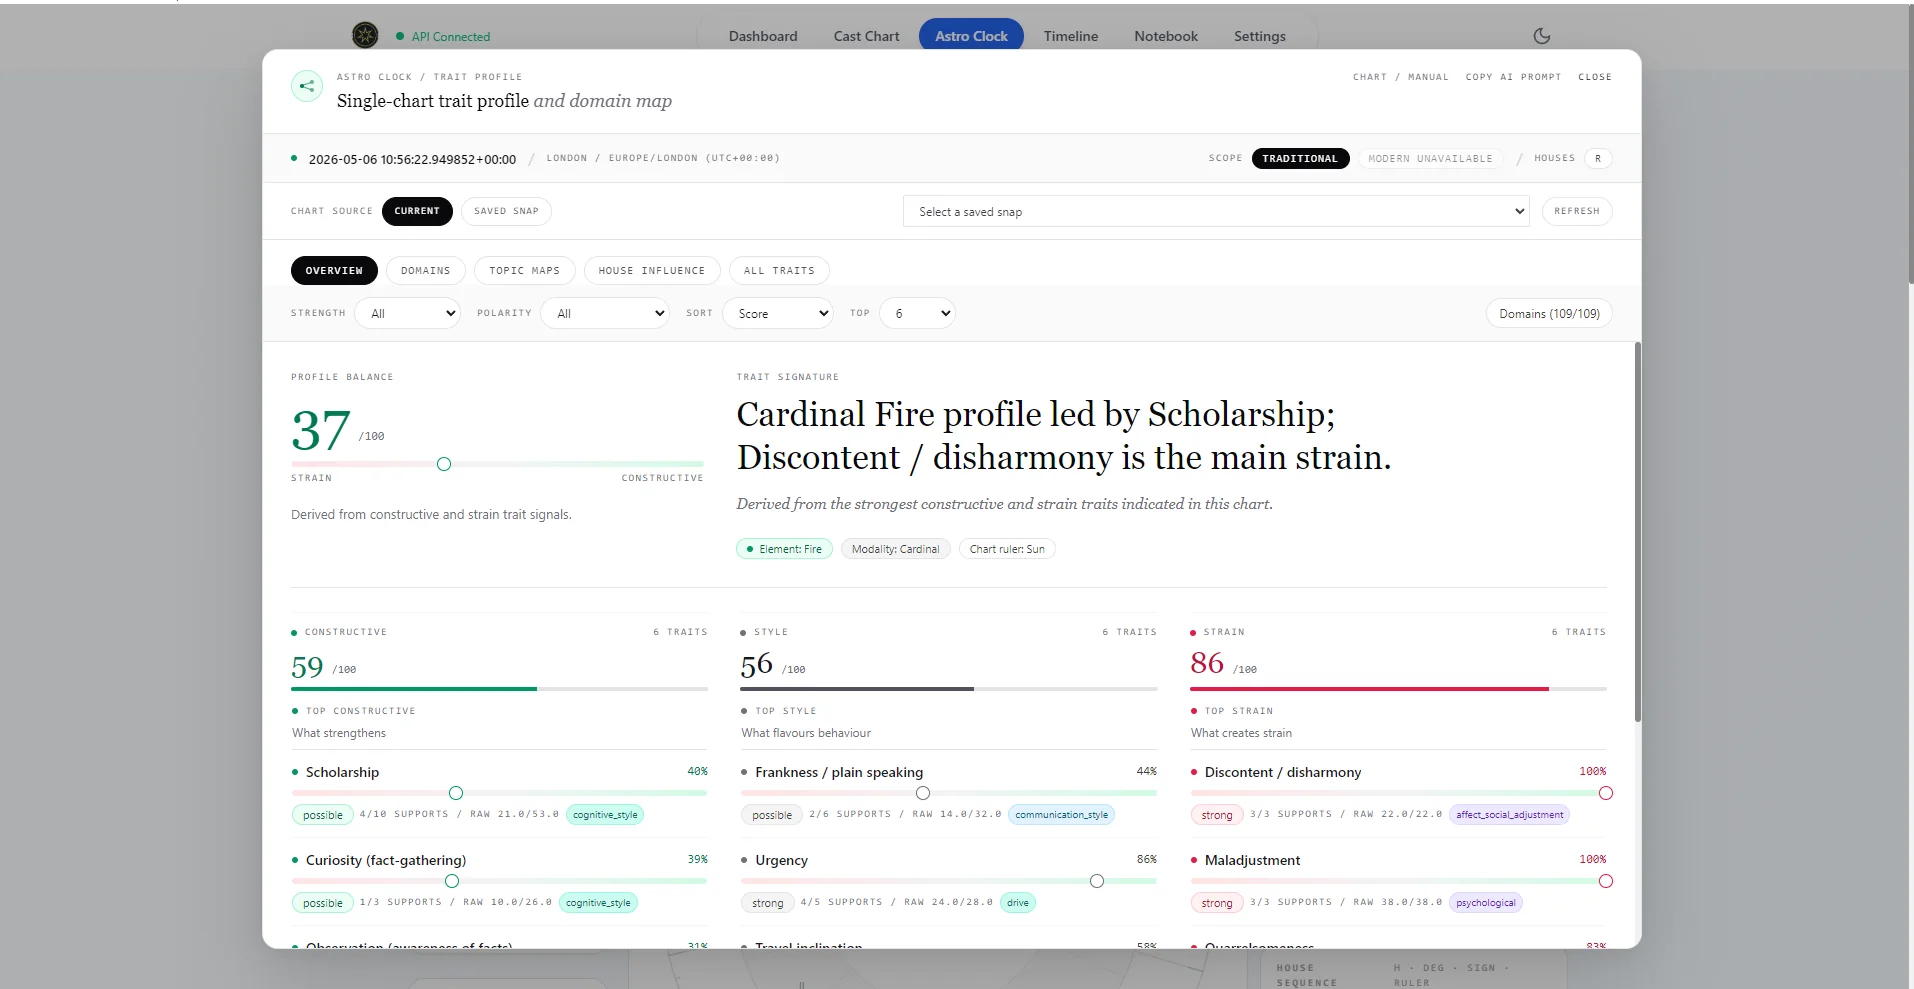Click the Strain score 86
The height and width of the screenshot is (989, 1914).
[x=1207, y=663]
